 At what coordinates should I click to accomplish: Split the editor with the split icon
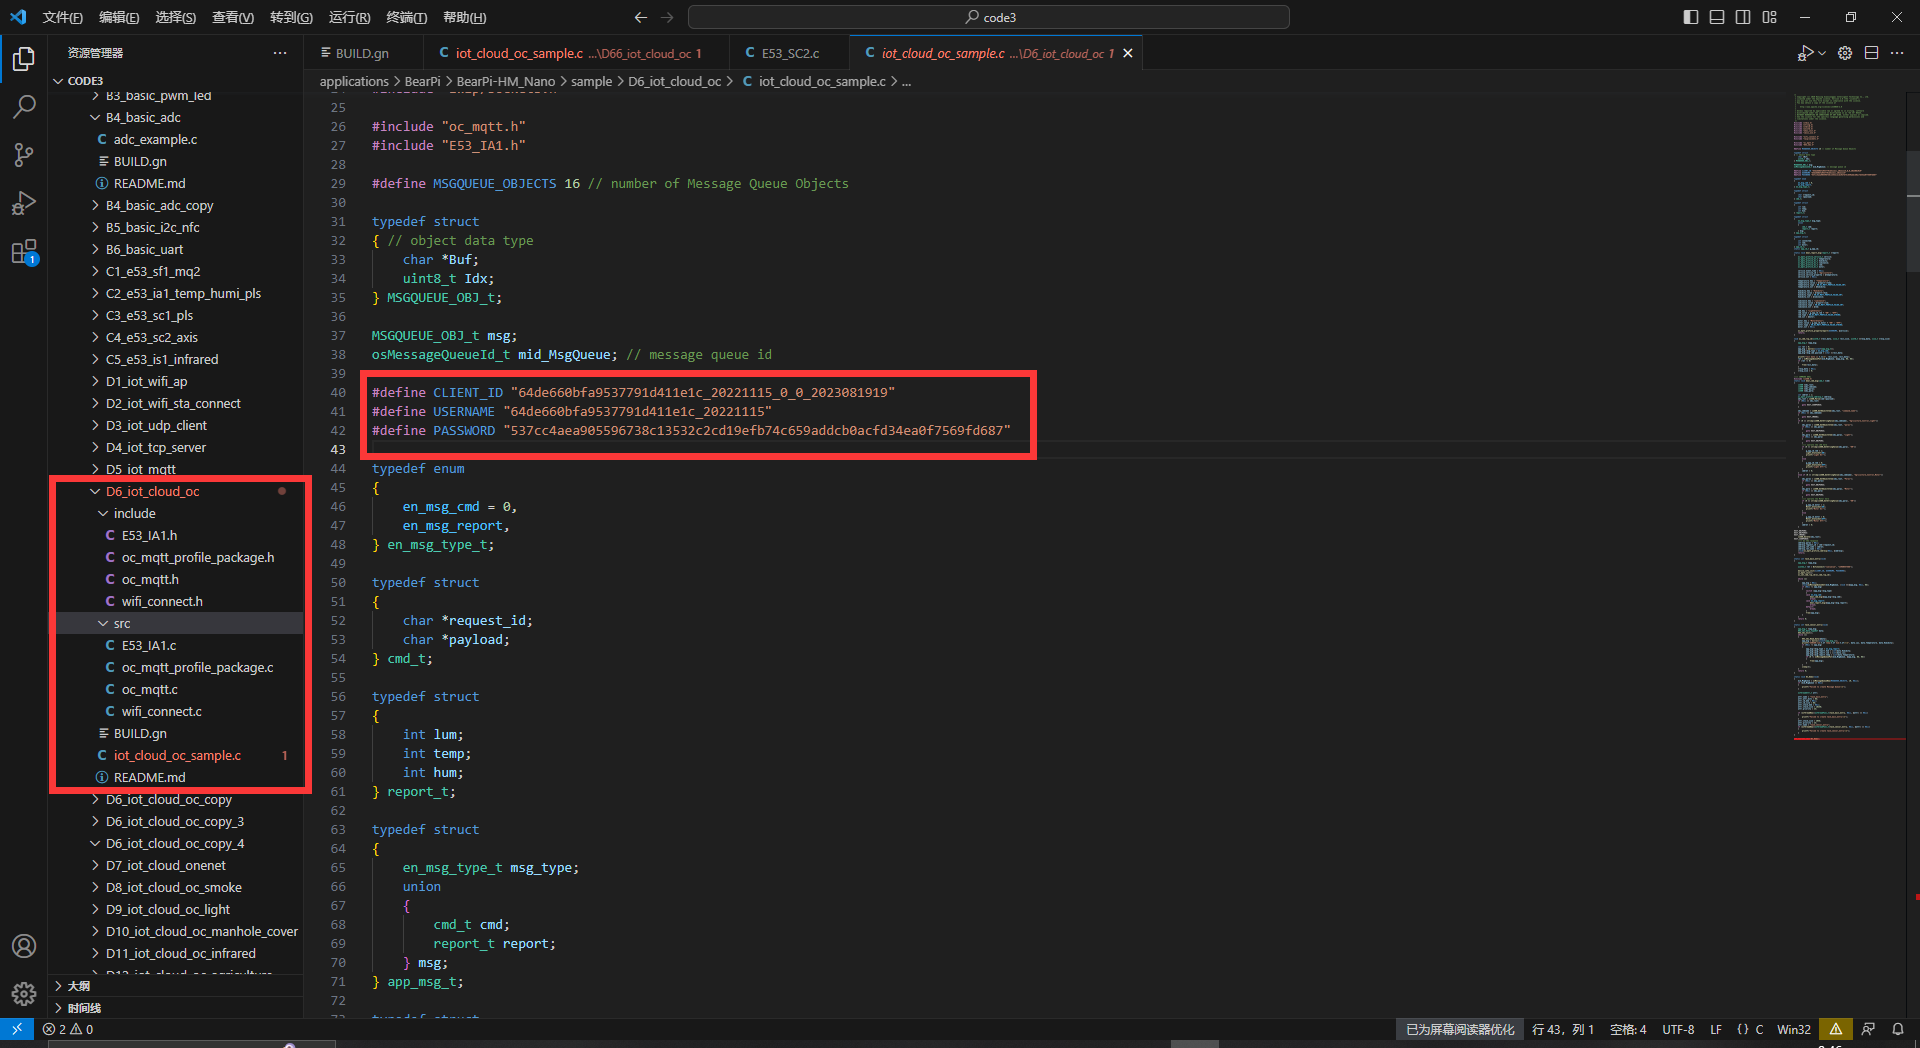tap(1871, 53)
